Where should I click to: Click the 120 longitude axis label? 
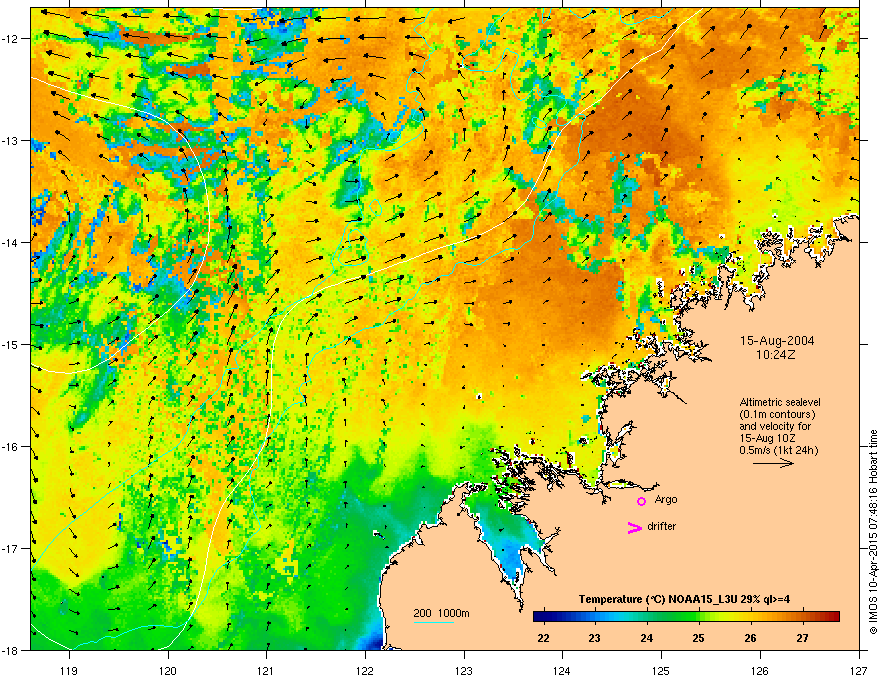tap(168, 670)
